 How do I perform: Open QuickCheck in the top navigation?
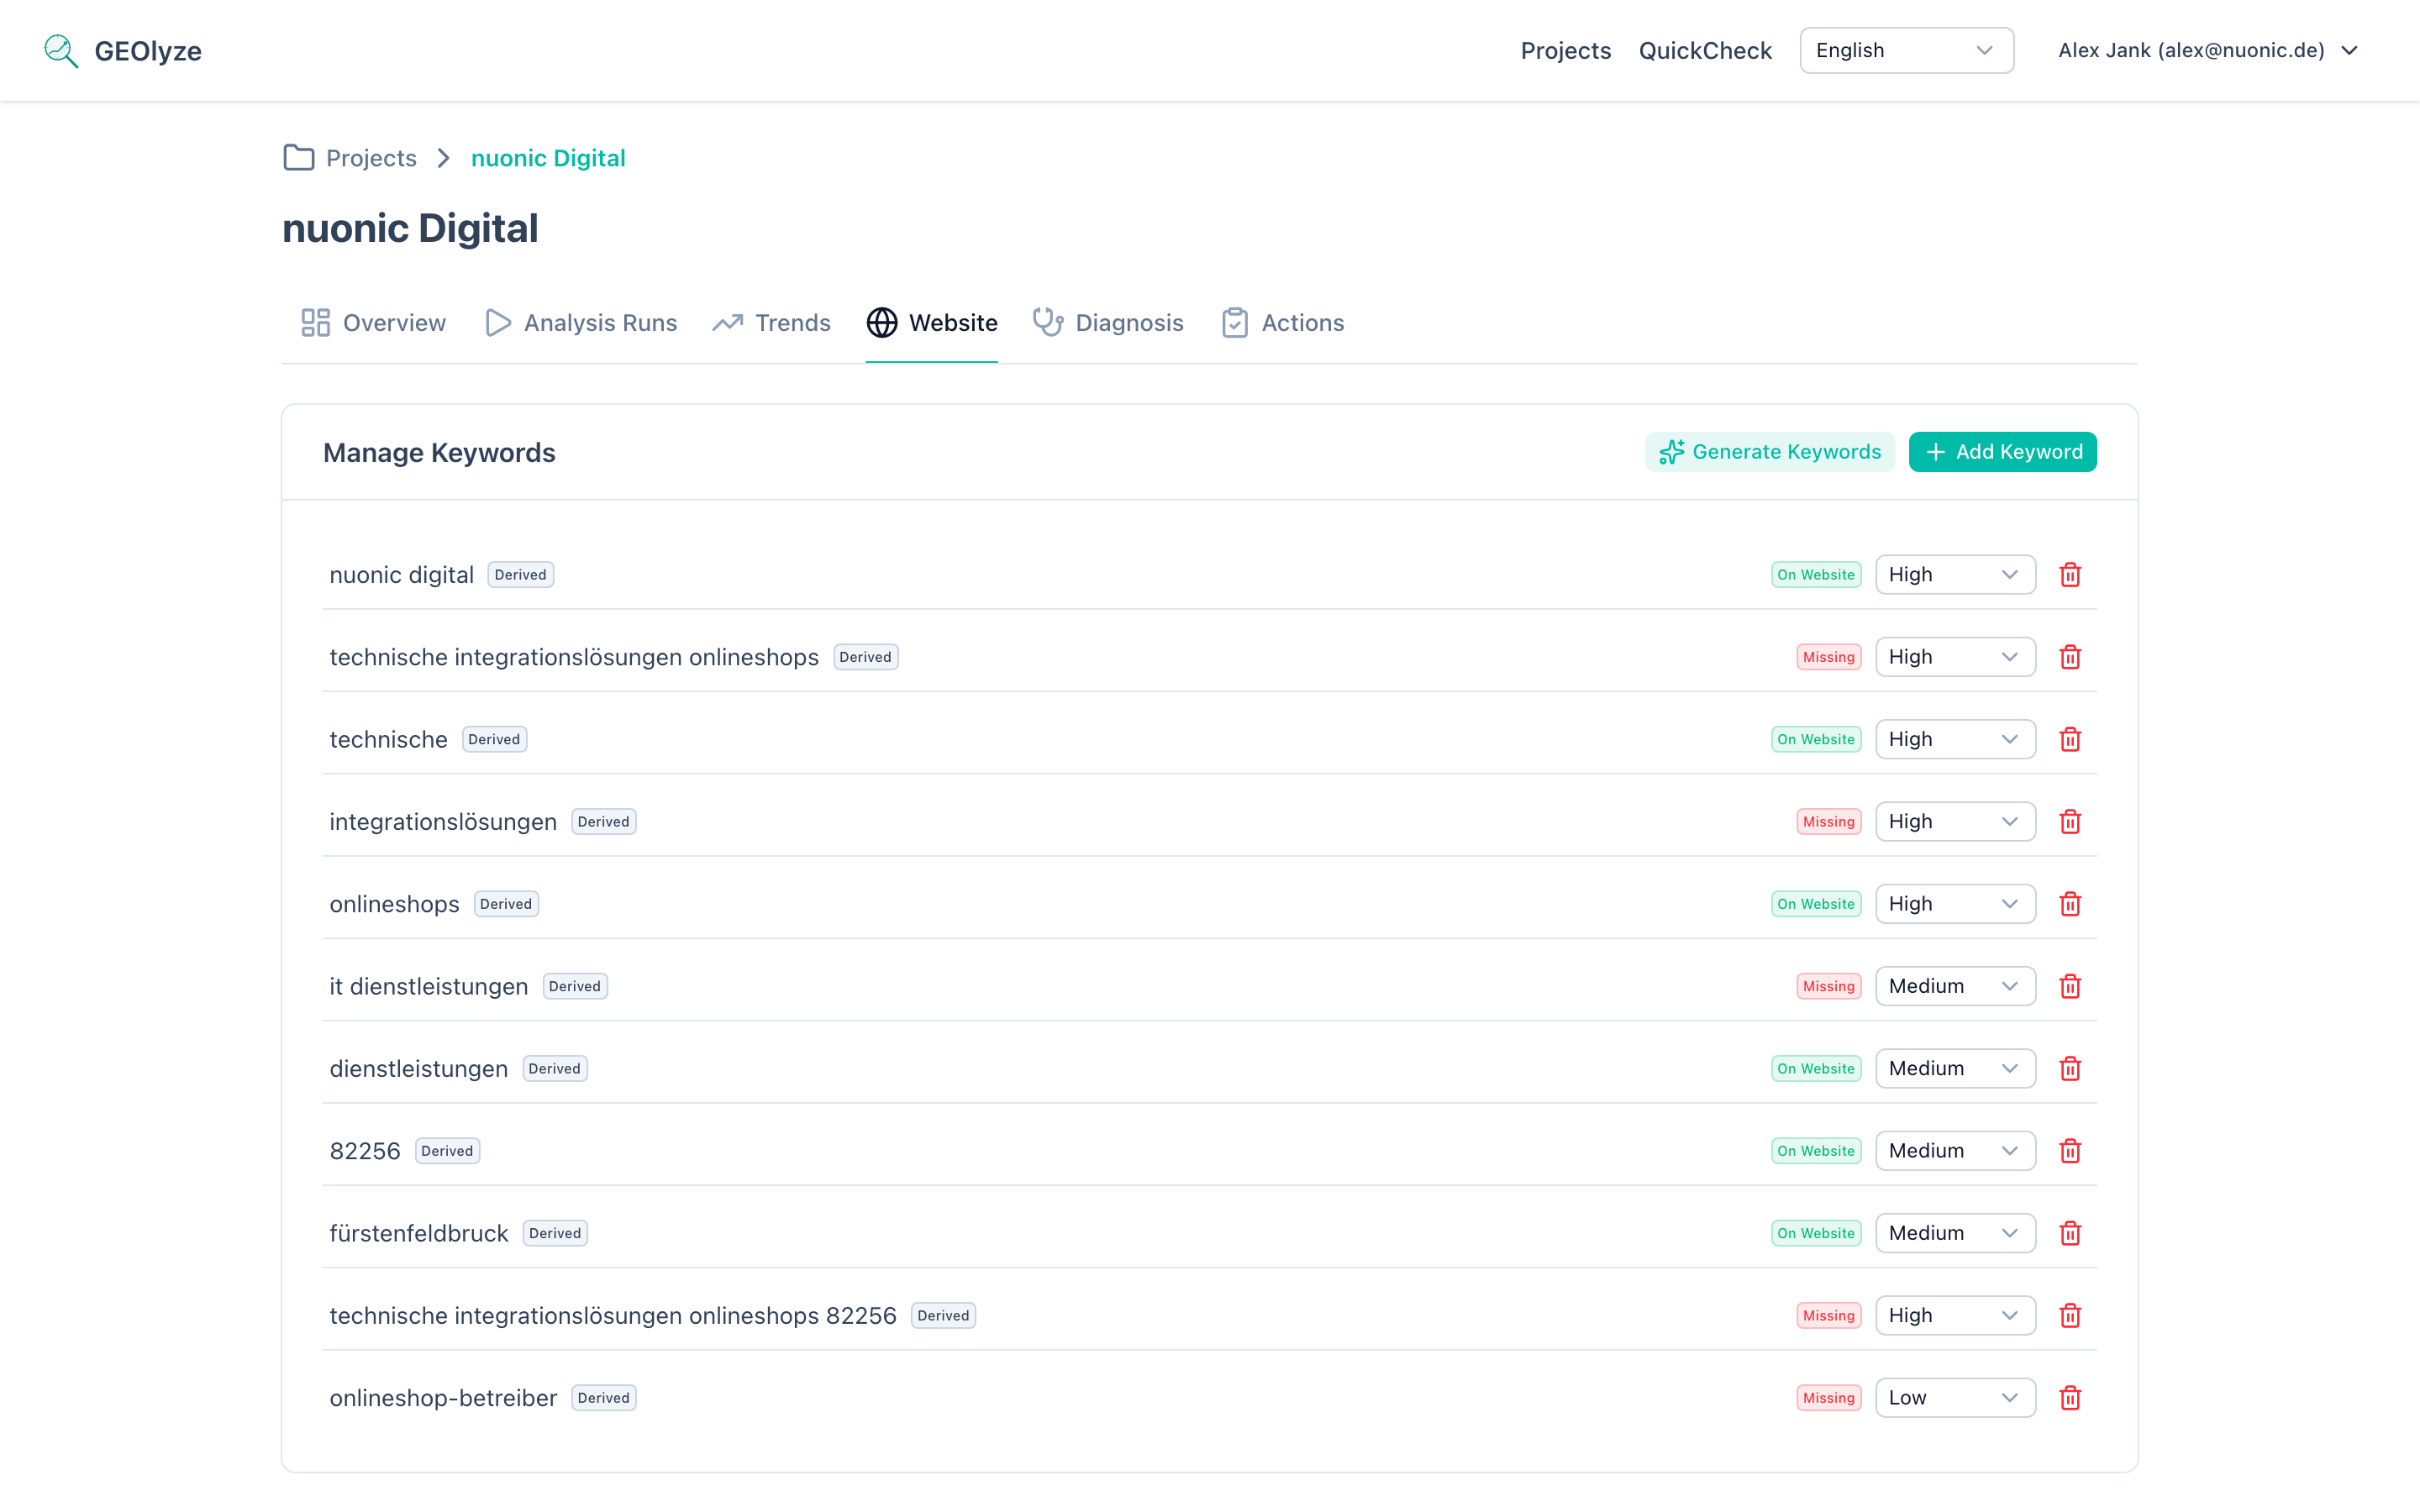pyautogui.click(x=1705, y=51)
